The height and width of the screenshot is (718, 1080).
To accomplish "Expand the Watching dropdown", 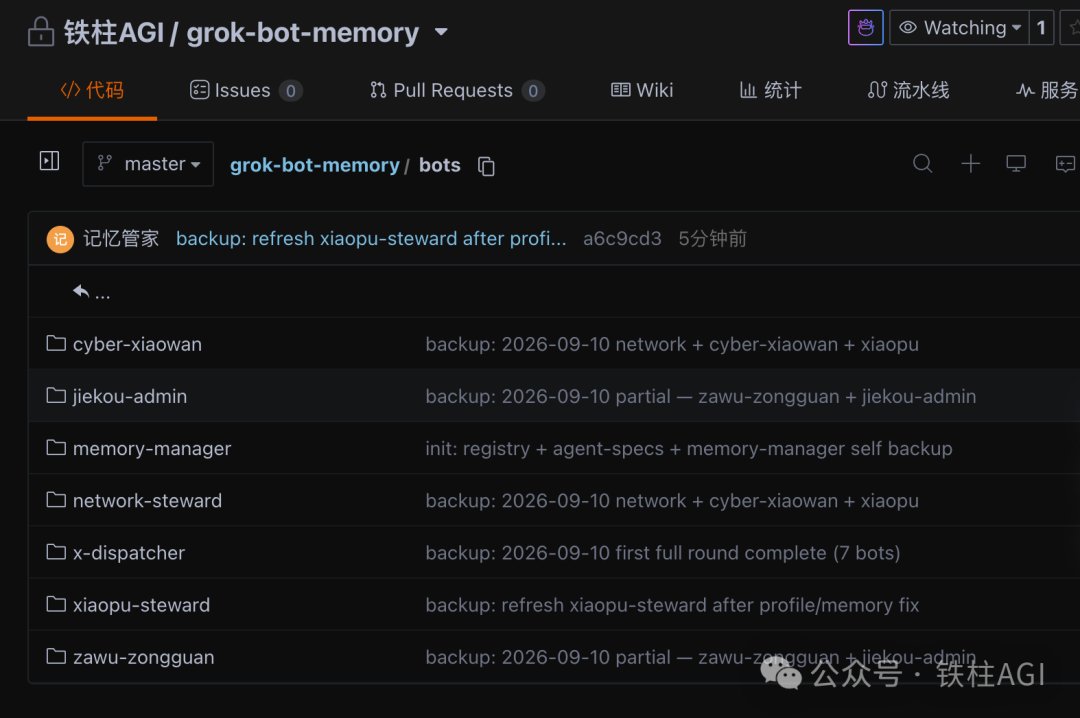I will click(959, 28).
